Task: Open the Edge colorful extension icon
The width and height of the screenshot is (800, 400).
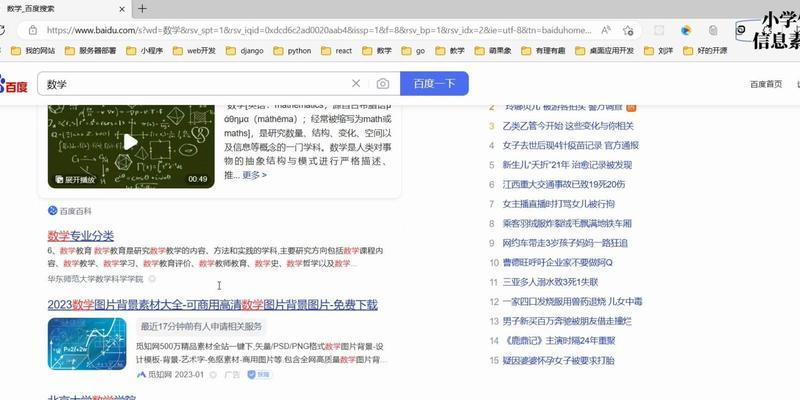Action: [686, 30]
